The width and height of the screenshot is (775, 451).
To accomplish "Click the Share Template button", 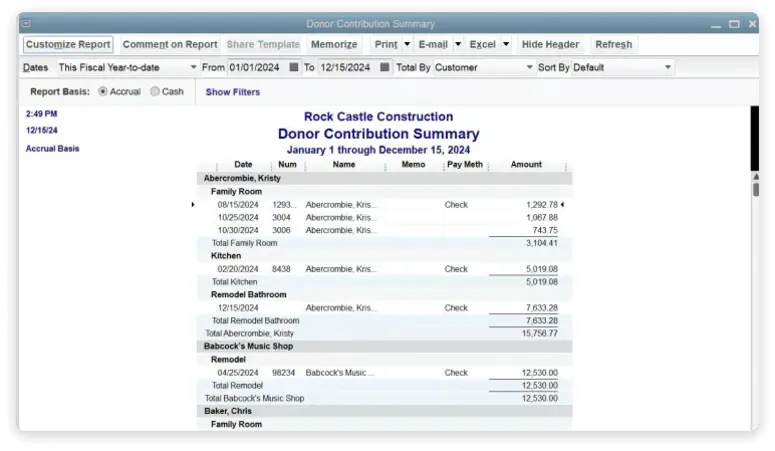I will (263, 45).
